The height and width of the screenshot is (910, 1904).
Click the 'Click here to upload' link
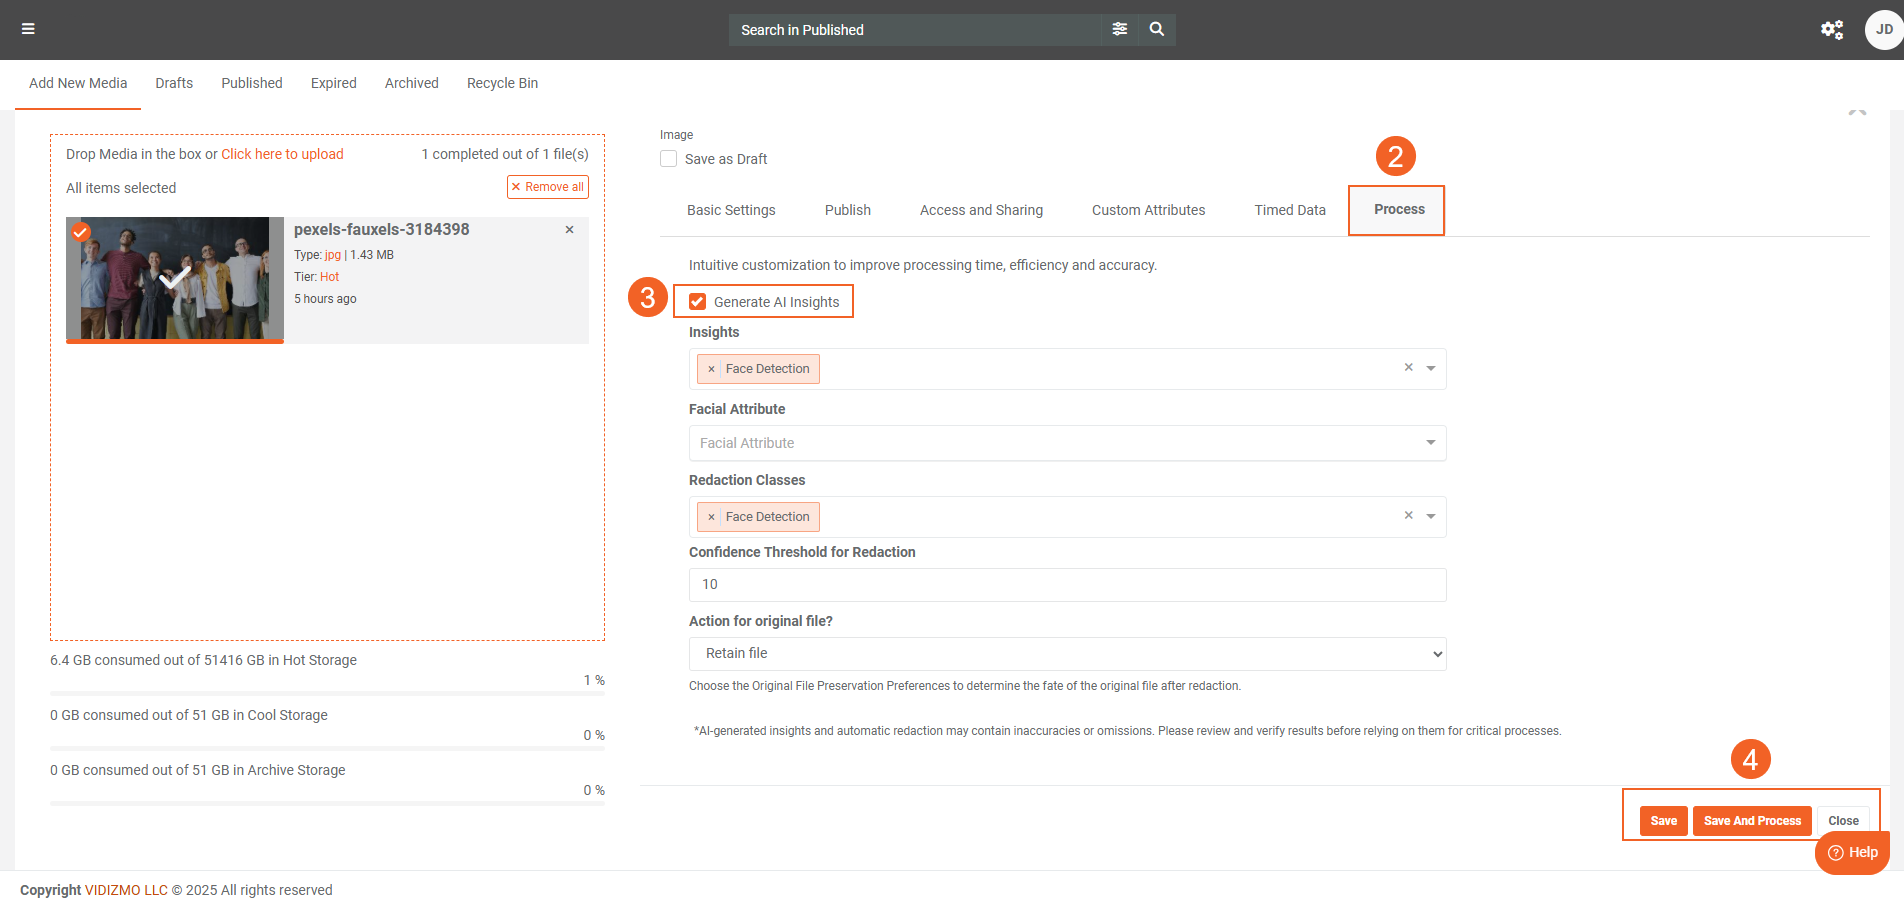click(282, 154)
